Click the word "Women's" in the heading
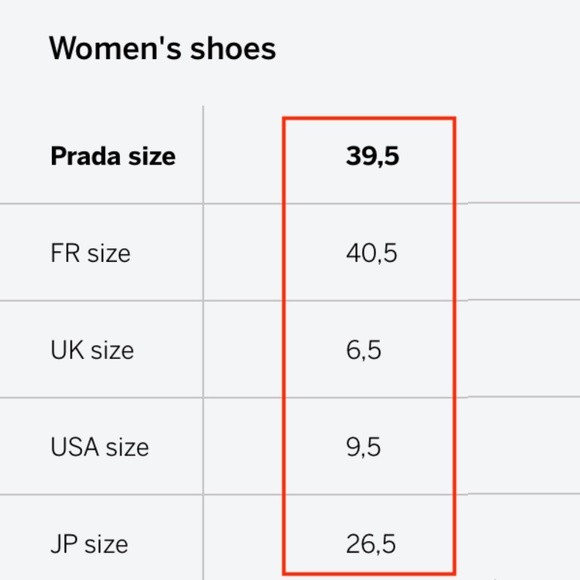The width and height of the screenshot is (580, 580). (115, 48)
